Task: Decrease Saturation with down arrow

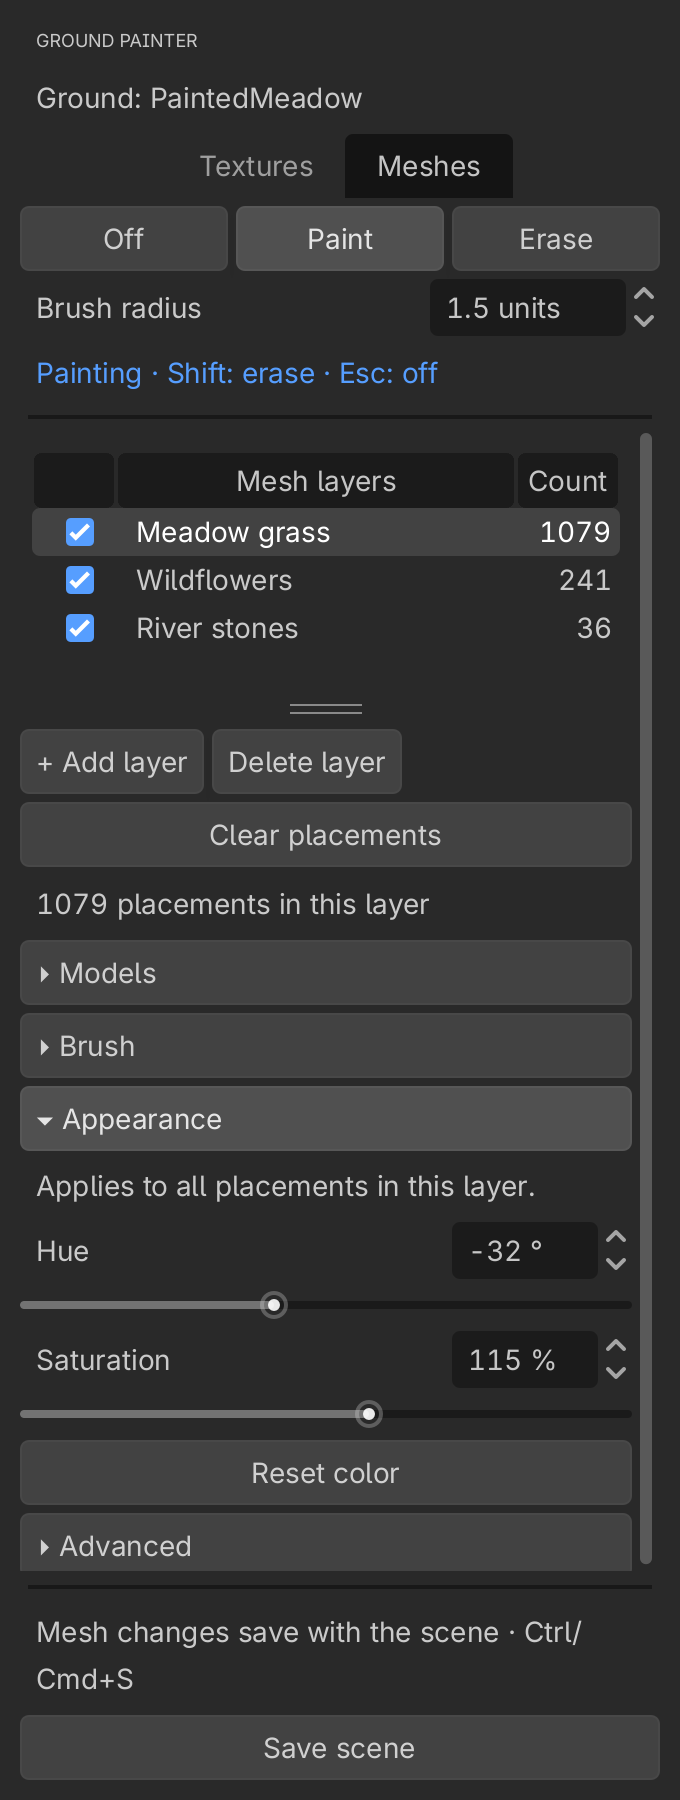Action: click(616, 1373)
